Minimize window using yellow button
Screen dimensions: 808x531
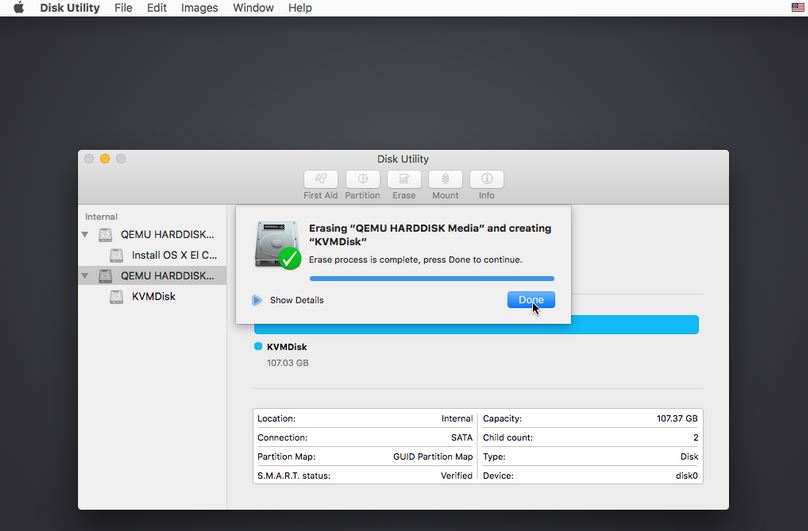(x=105, y=159)
